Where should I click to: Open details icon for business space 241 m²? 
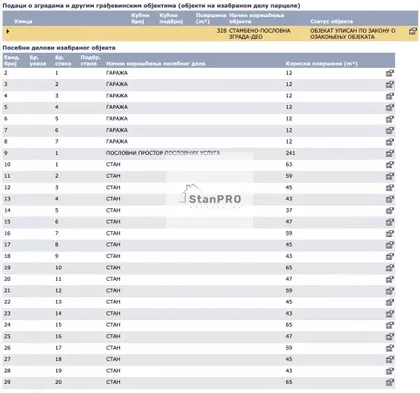(390, 154)
